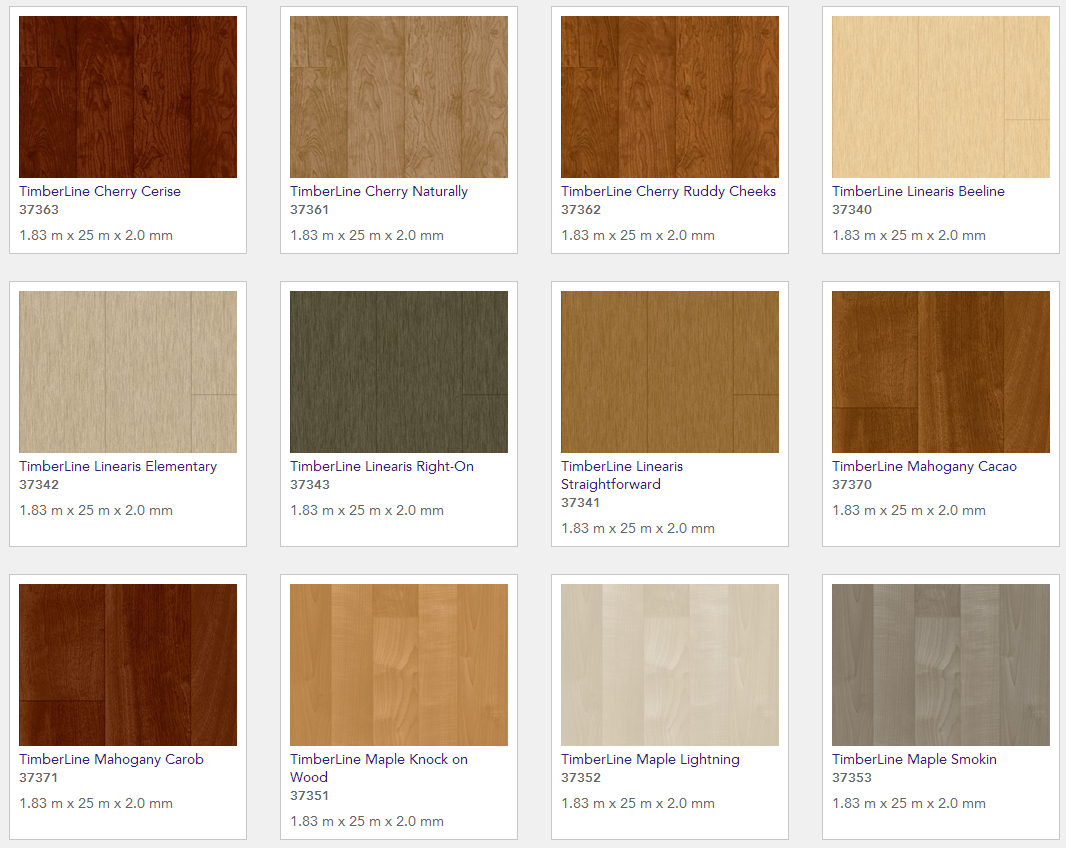Image resolution: width=1066 pixels, height=848 pixels.
Task: Select product code 37351
Action: point(309,796)
